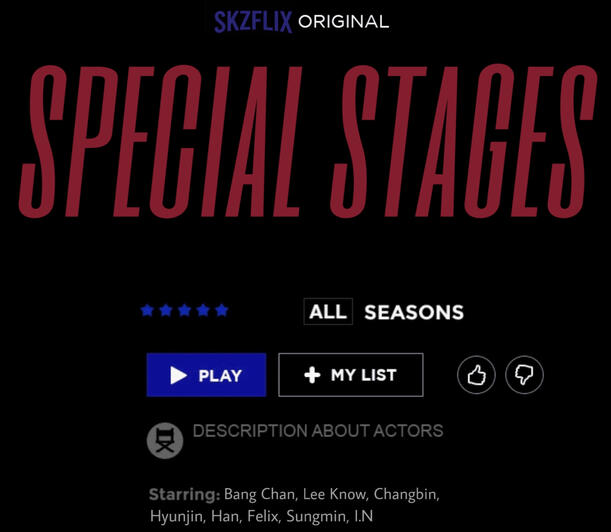This screenshot has height=532, width=611.
Task: Select the ALL seasons box
Action: point(328,312)
